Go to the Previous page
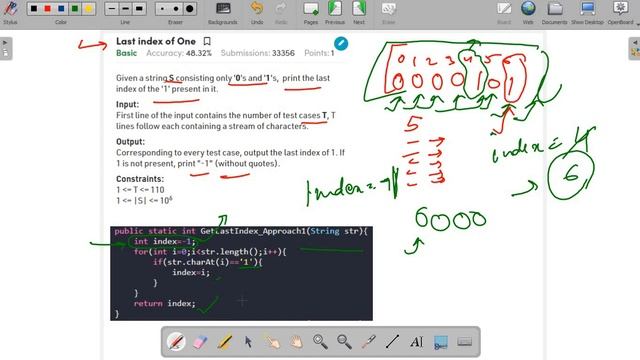640x360 pixels. pyautogui.click(x=335, y=12)
